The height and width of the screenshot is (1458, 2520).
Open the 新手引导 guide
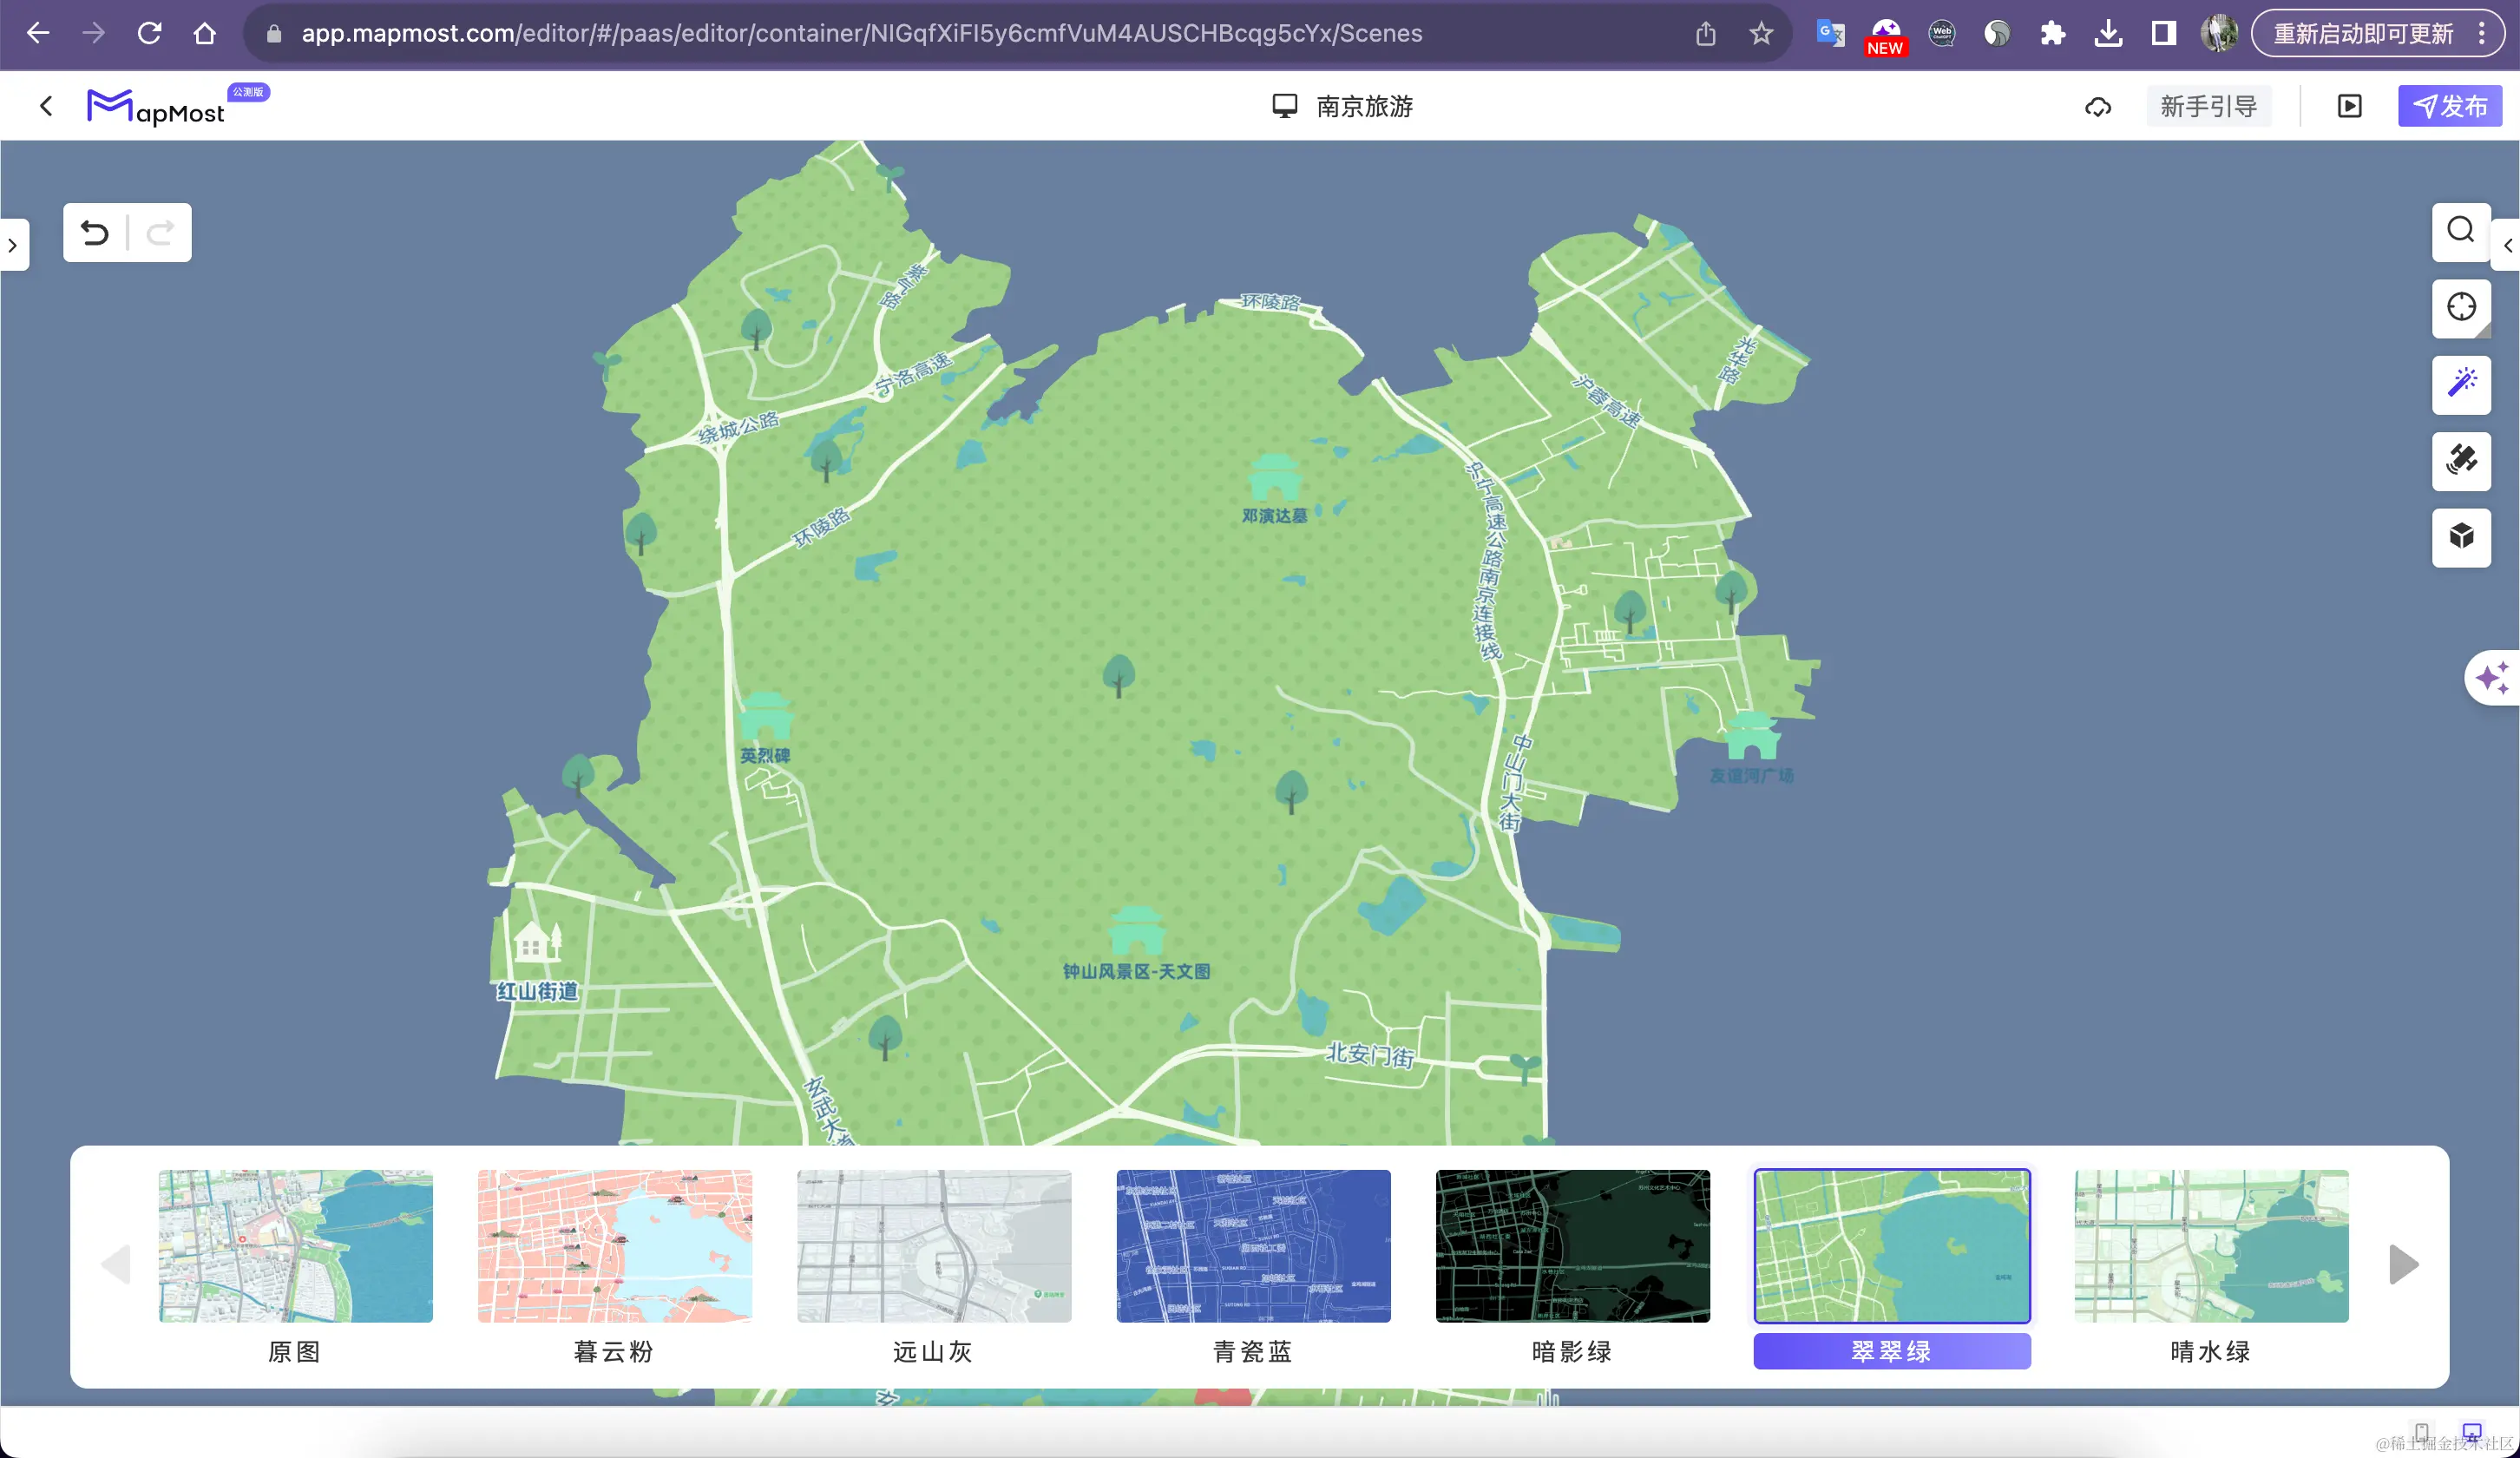(2208, 106)
